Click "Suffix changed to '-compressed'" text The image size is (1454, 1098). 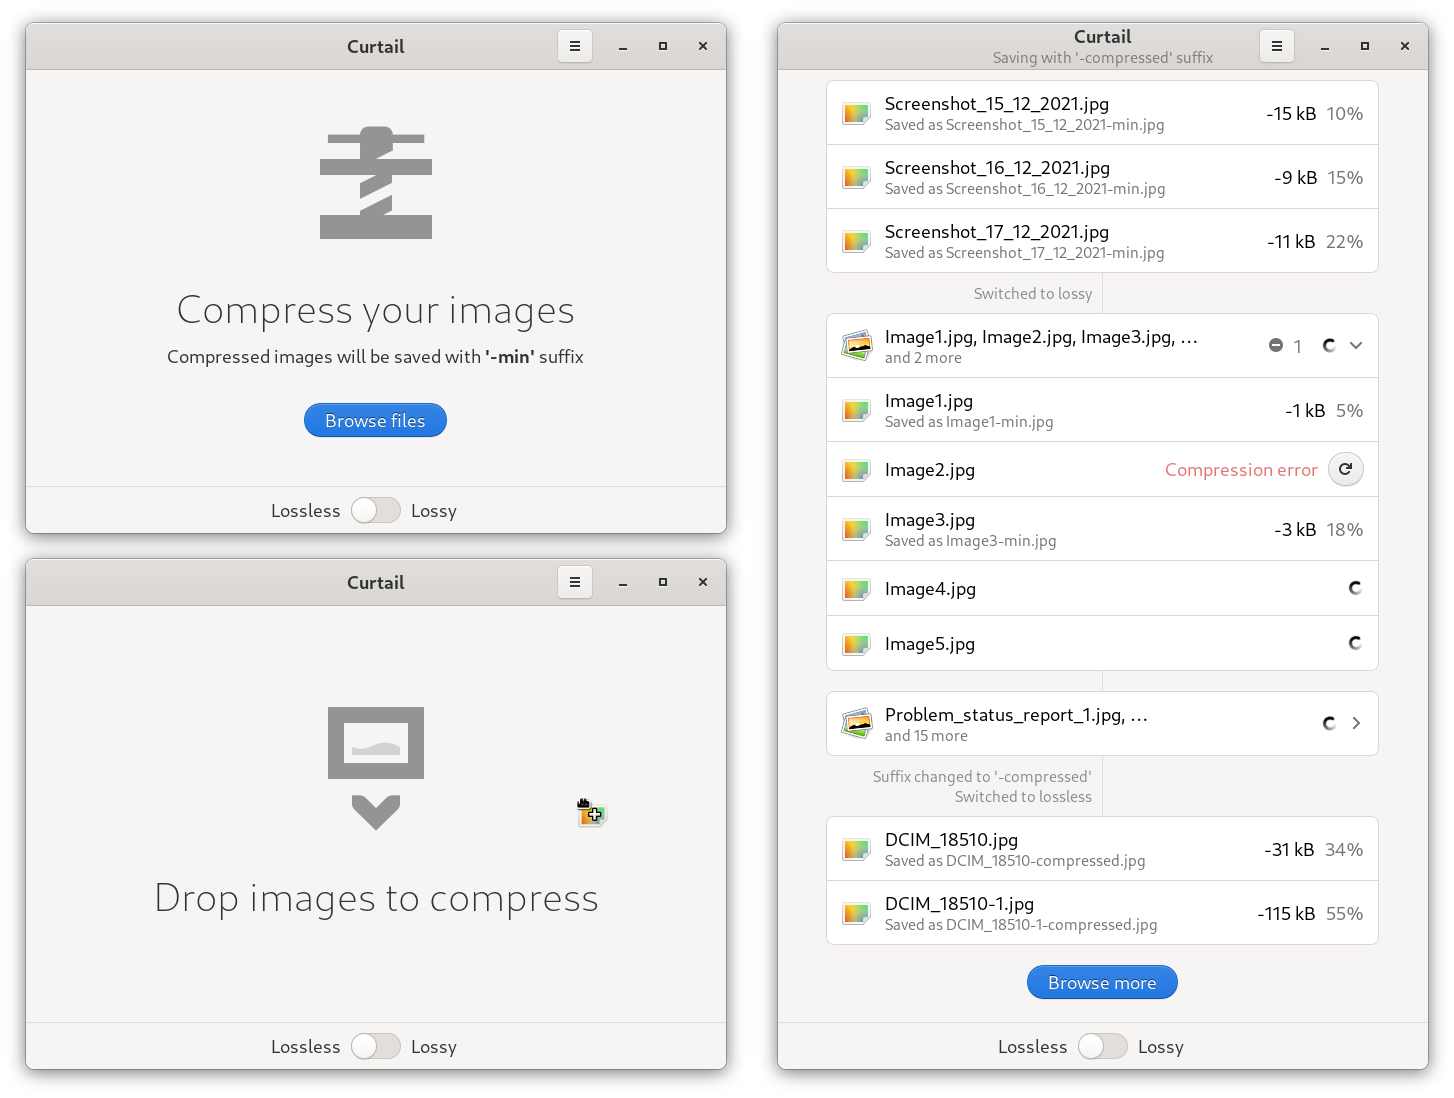tap(982, 777)
